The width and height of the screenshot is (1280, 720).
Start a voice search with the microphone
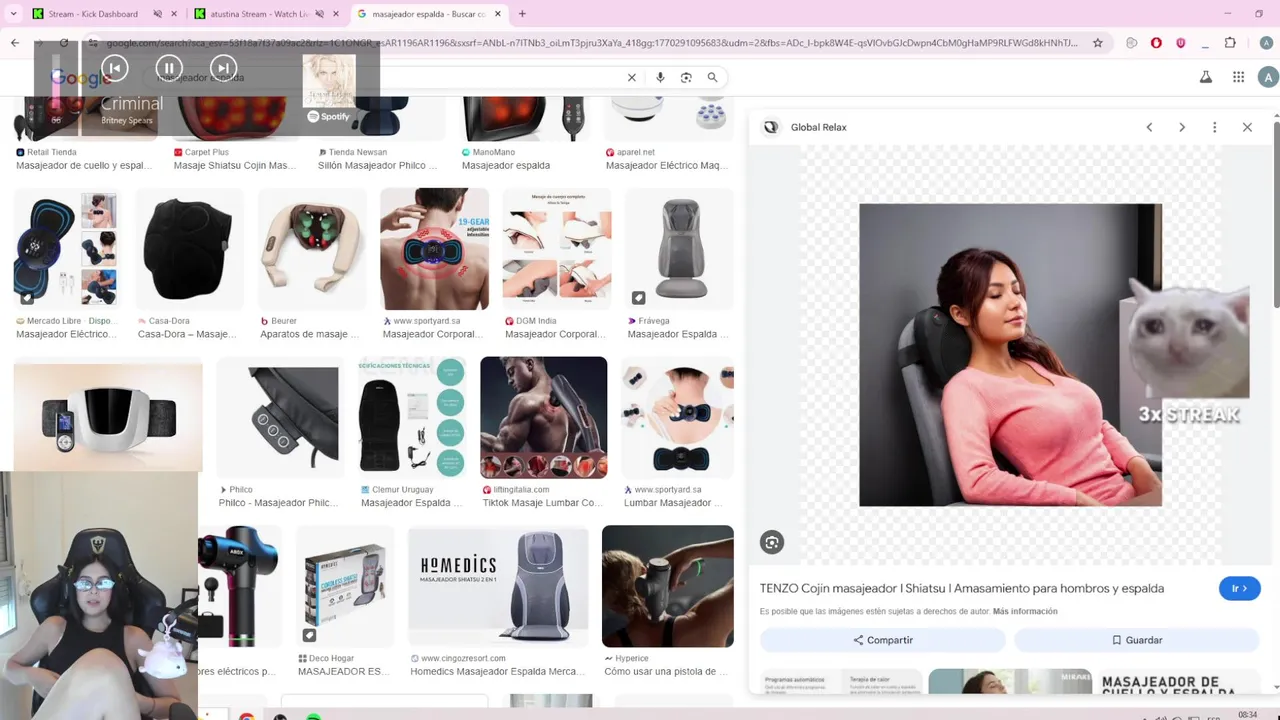click(x=660, y=77)
